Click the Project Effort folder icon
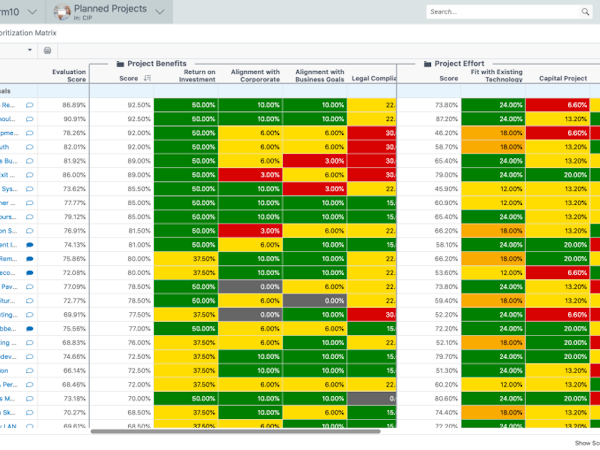The image size is (600, 450). [427, 64]
